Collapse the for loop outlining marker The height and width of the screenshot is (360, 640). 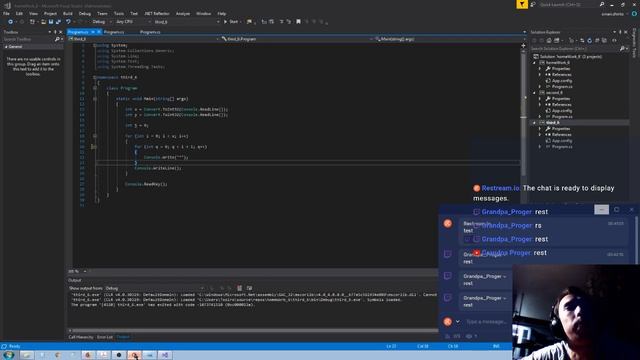pos(95,136)
